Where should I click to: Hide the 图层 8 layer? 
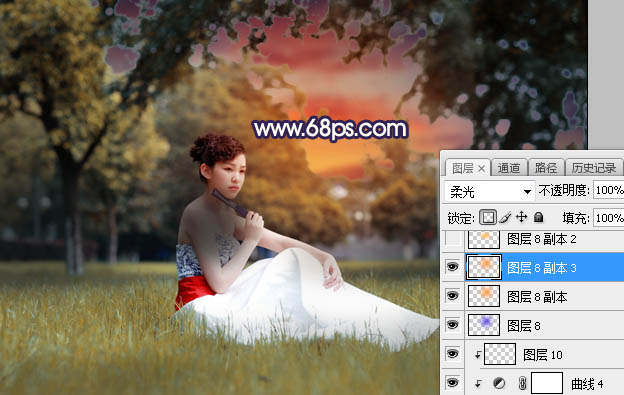click(452, 325)
